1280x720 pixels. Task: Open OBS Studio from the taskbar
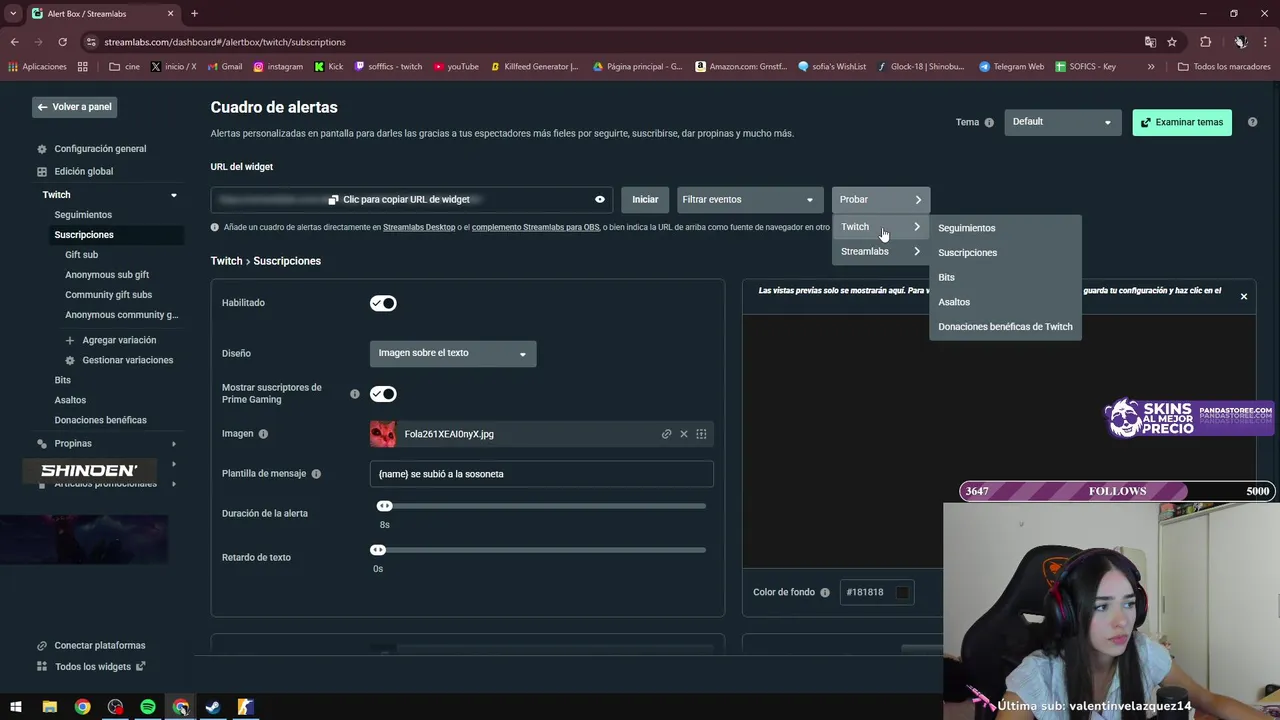[115, 707]
